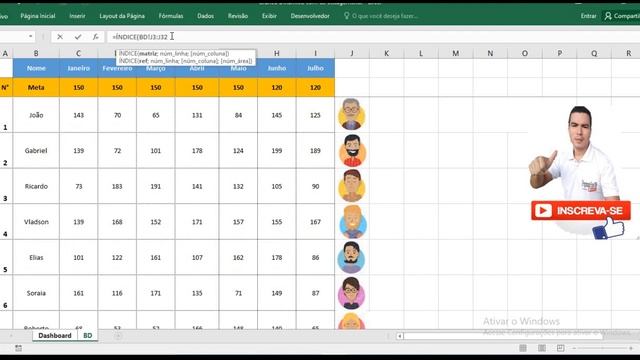Click macro record status bar icon
This screenshot has height=360, width=640.
click(18, 348)
